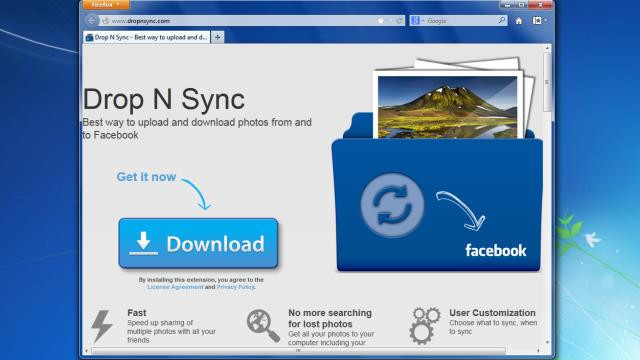The width and height of the screenshot is (640, 360).
Task: Open a new tab with plus button
Action: point(218,37)
